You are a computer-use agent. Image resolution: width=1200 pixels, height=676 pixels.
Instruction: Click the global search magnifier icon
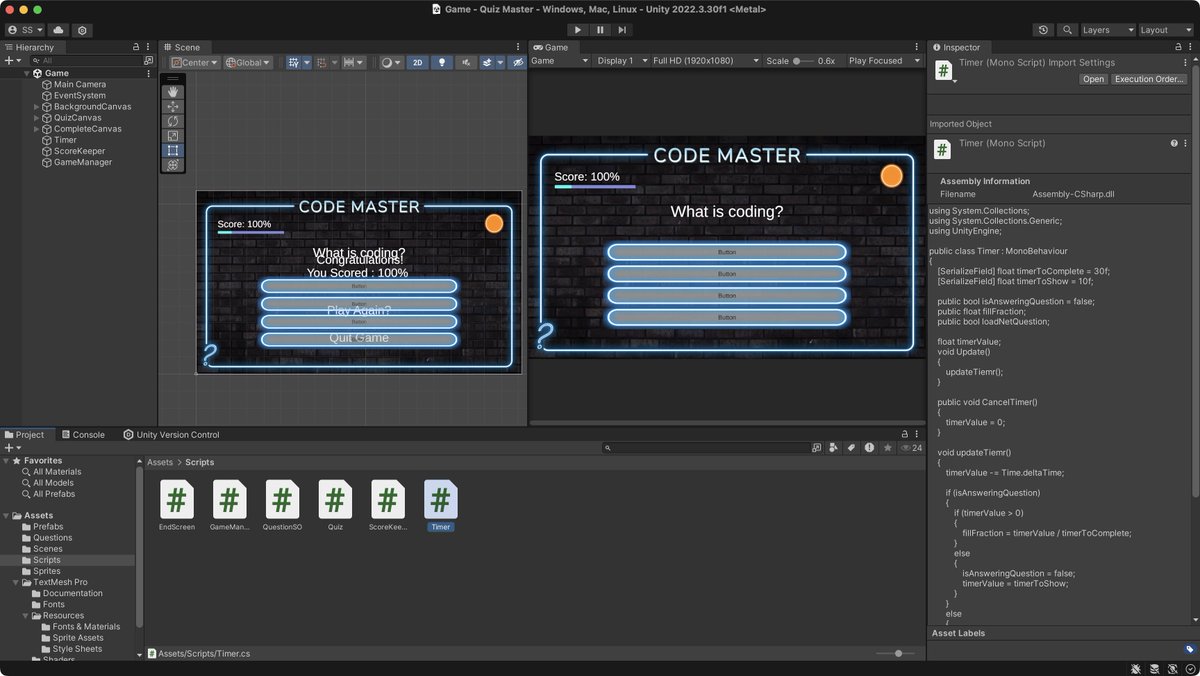(x=1068, y=30)
